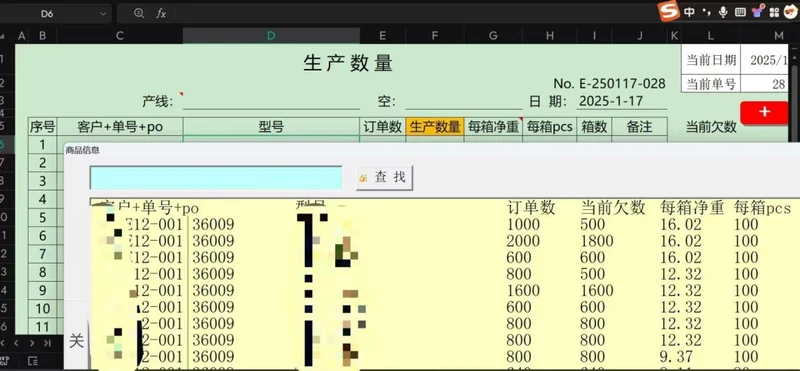This screenshot has width=800, height=371.
Task: Expand the name box dropdown arrow
Action: tap(103, 14)
